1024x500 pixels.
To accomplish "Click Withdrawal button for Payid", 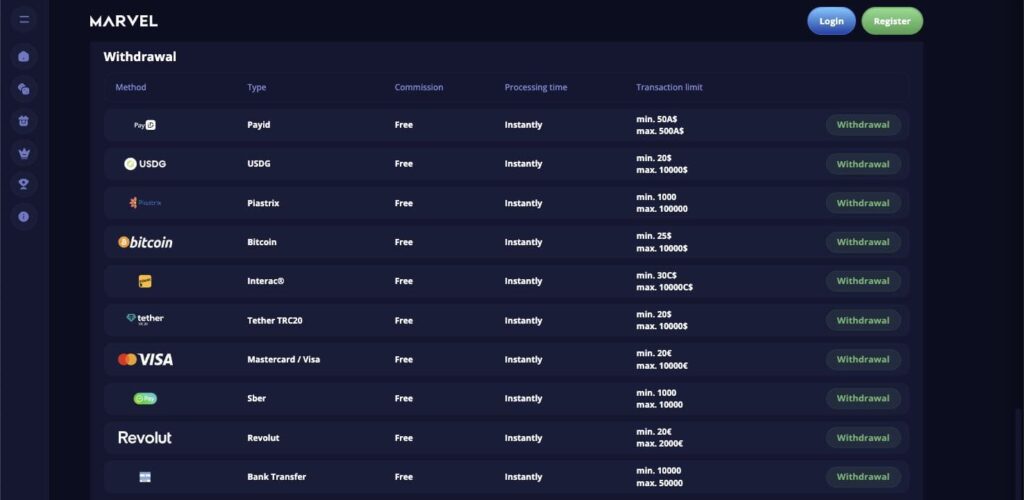I will pos(862,125).
